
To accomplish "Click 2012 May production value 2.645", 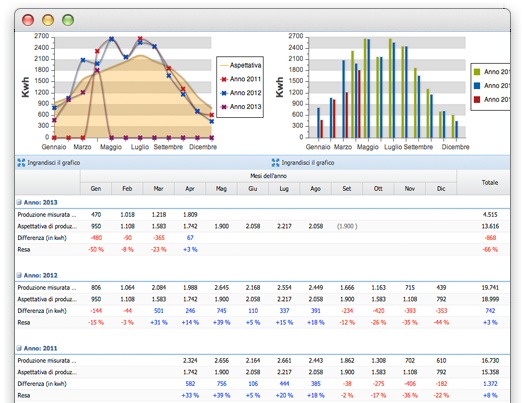I will tap(221, 288).
